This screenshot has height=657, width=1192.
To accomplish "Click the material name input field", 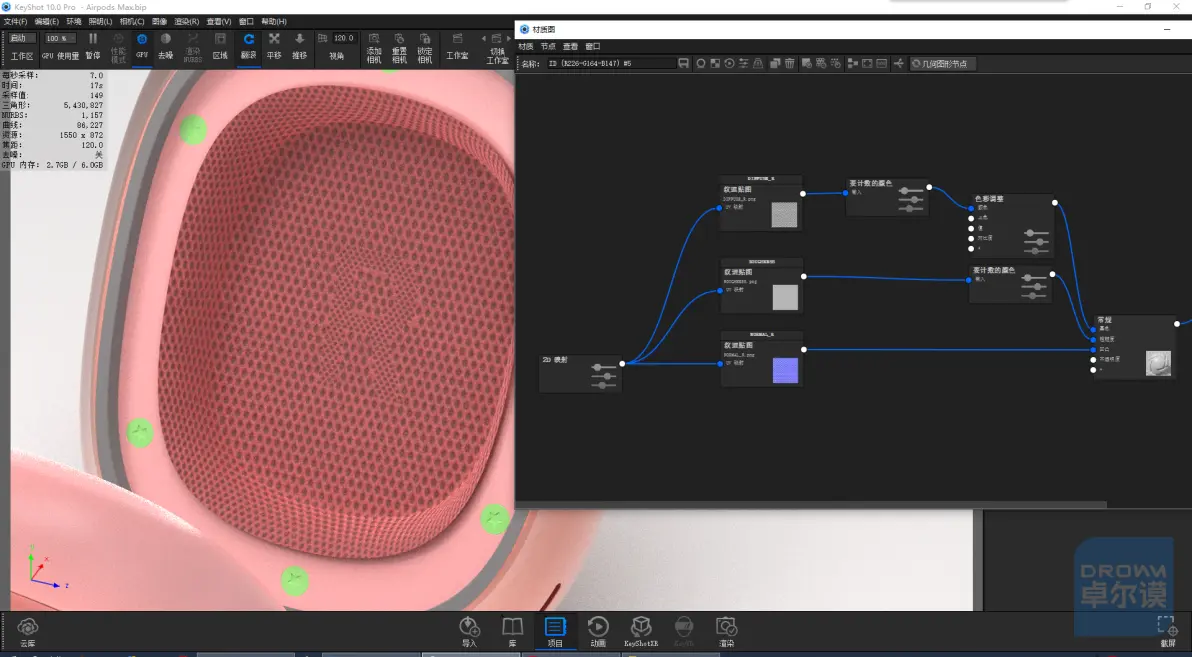I will coord(611,64).
